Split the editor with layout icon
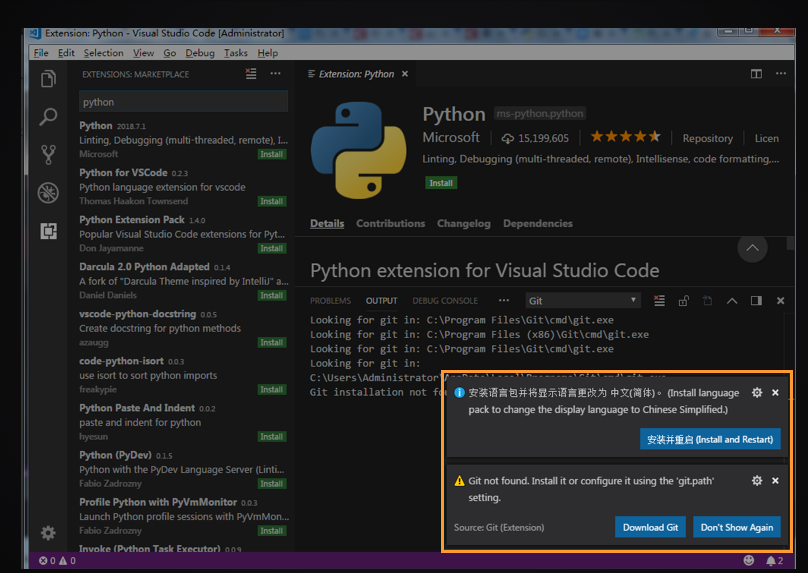The height and width of the screenshot is (573, 808). click(756, 74)
